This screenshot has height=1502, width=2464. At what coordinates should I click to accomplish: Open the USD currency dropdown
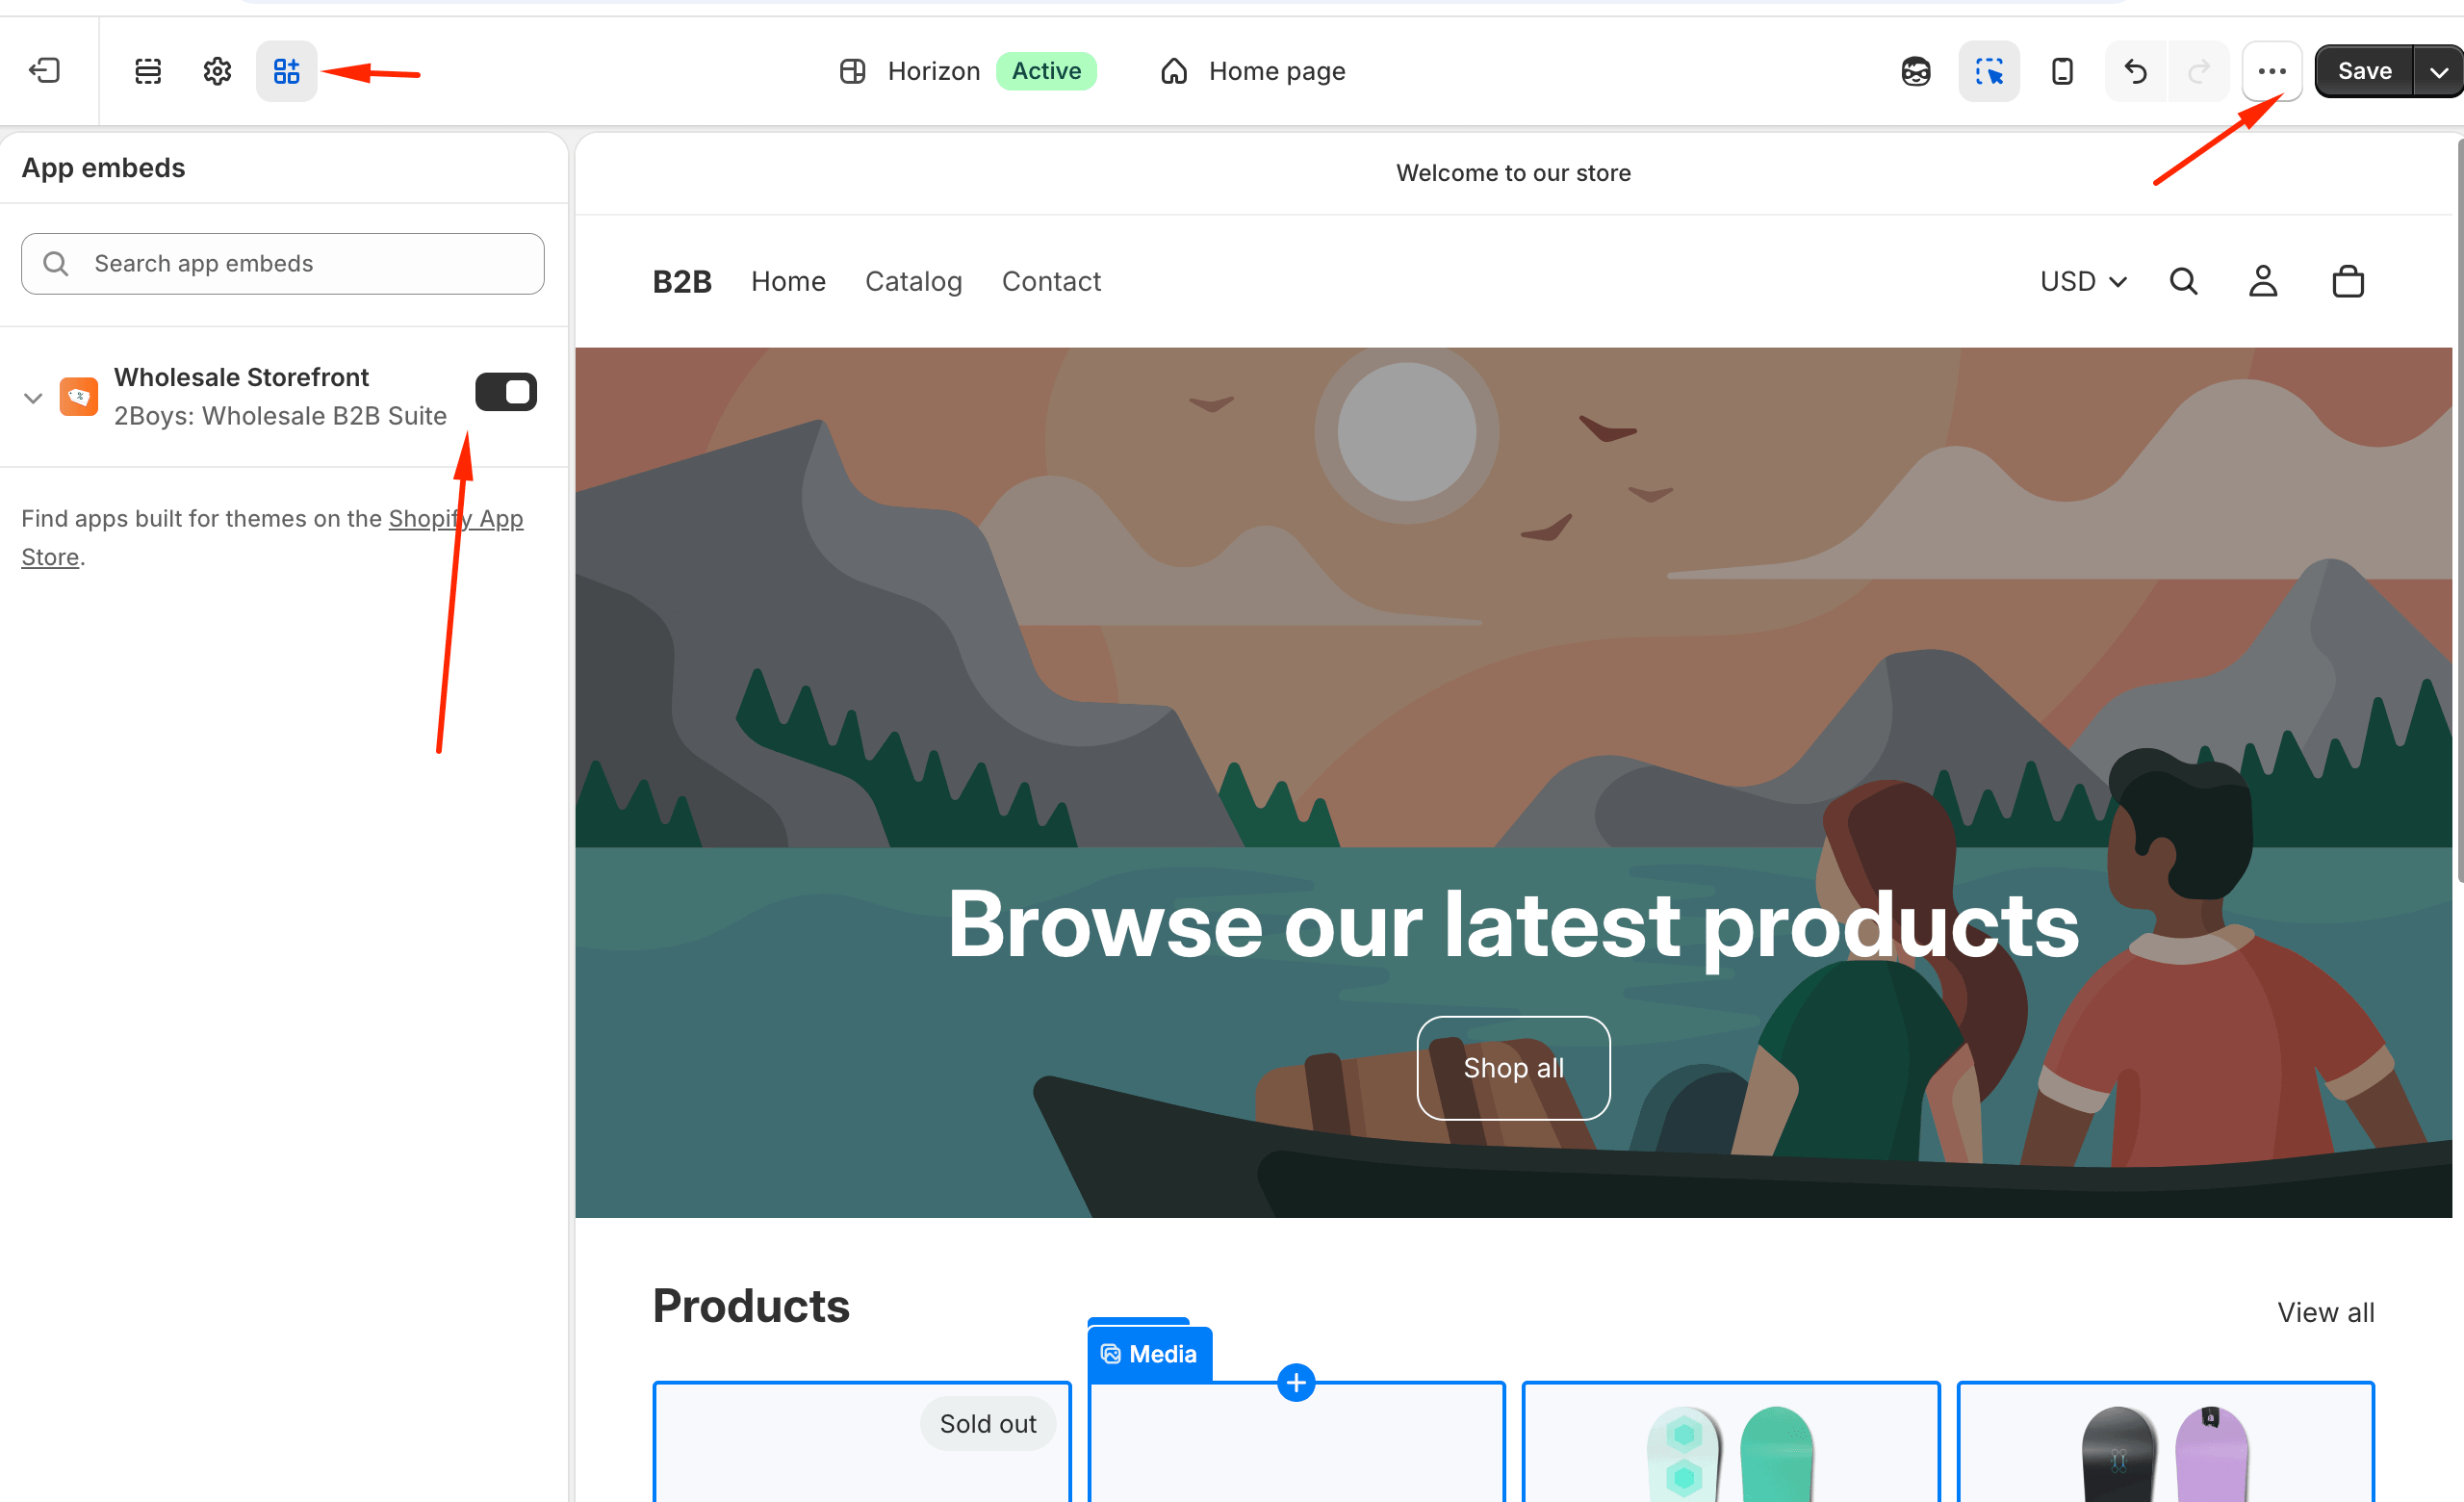[2083, 281]
